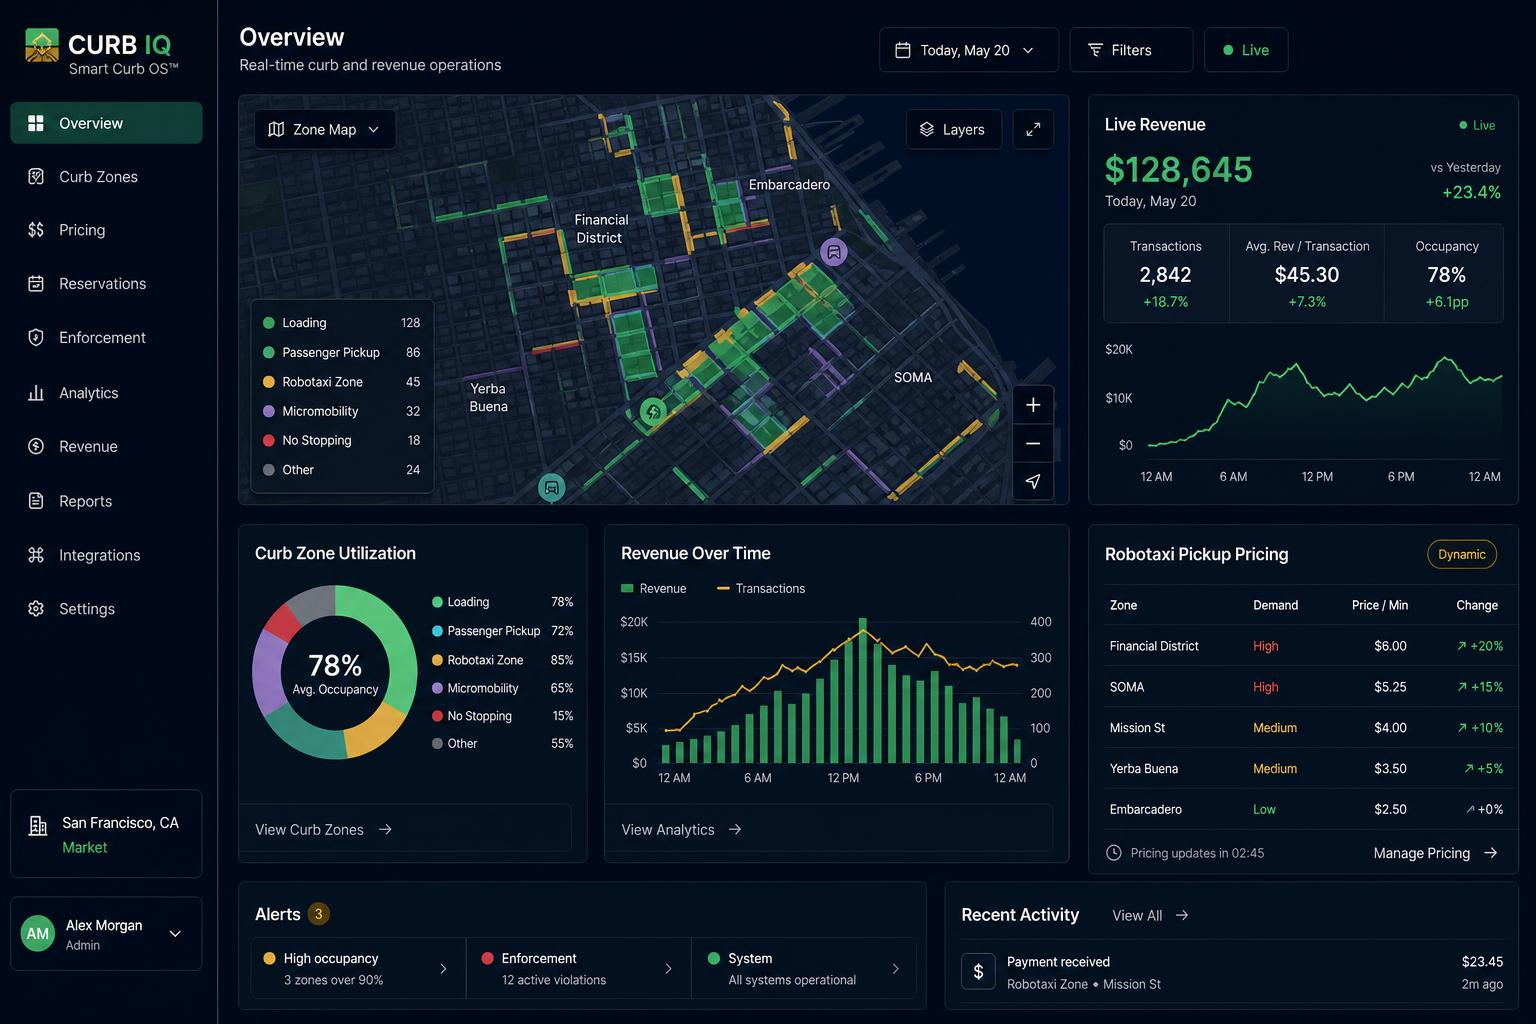The width and height of the screenshot is (1536, 1024).
Task: Click the Settings gear icon
Action: click(36, 609)
